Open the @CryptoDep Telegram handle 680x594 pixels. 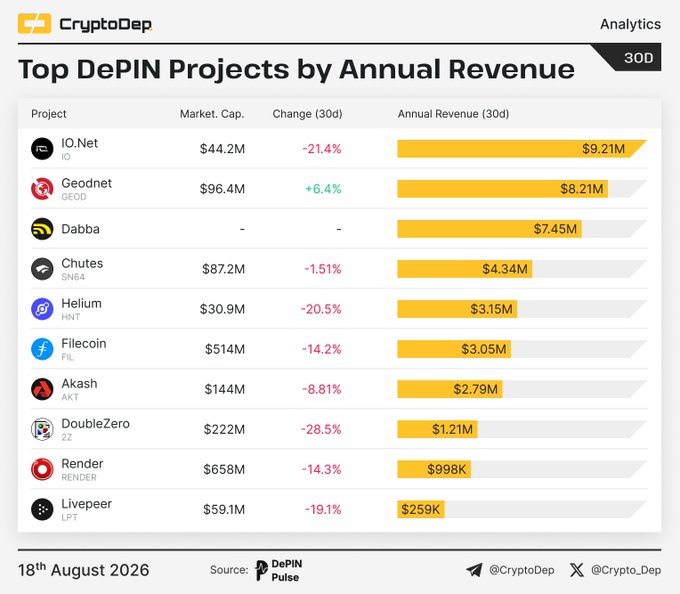(522, 570)
